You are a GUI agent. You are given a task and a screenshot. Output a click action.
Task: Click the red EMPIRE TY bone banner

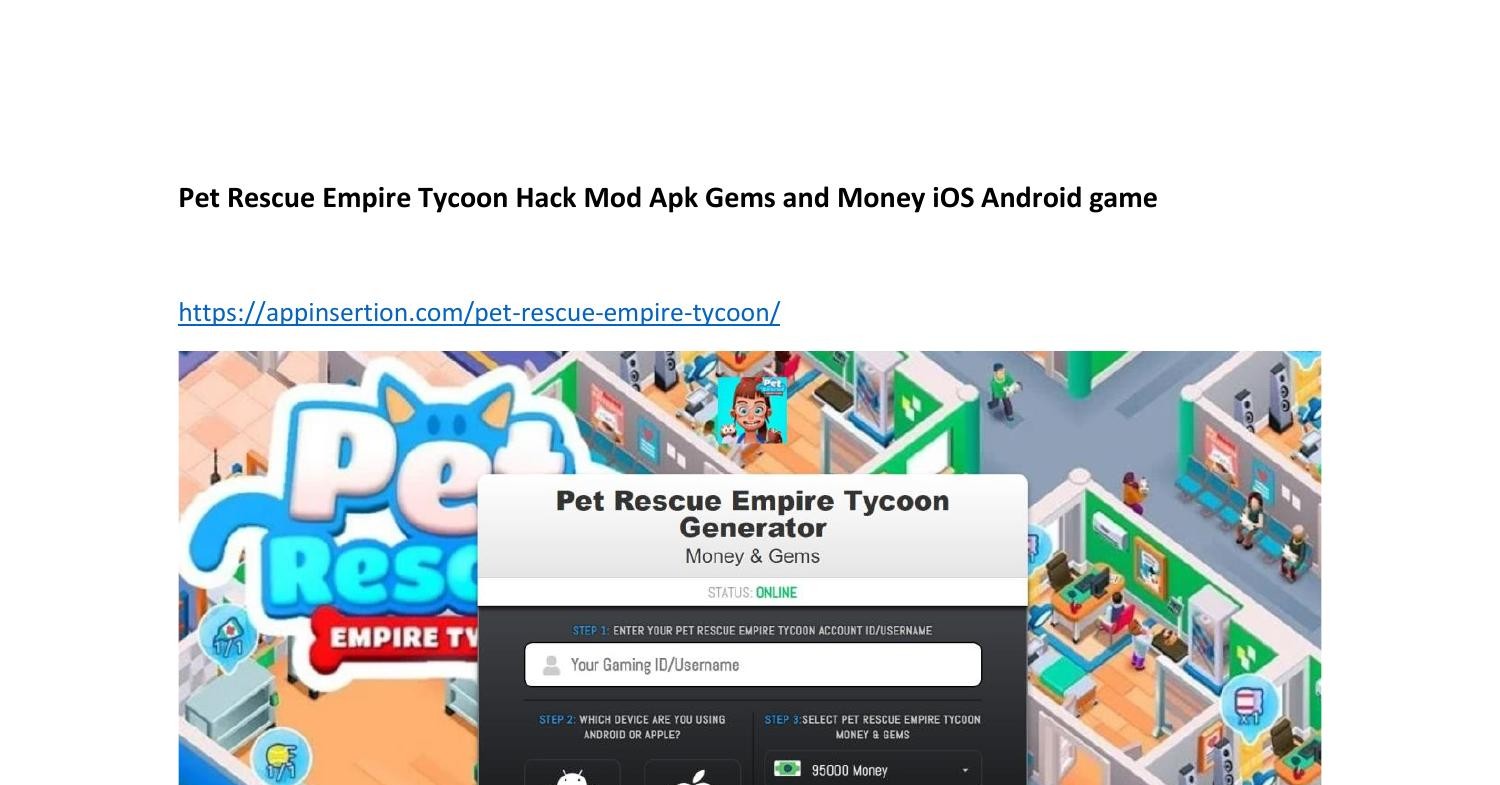point(397,638)
